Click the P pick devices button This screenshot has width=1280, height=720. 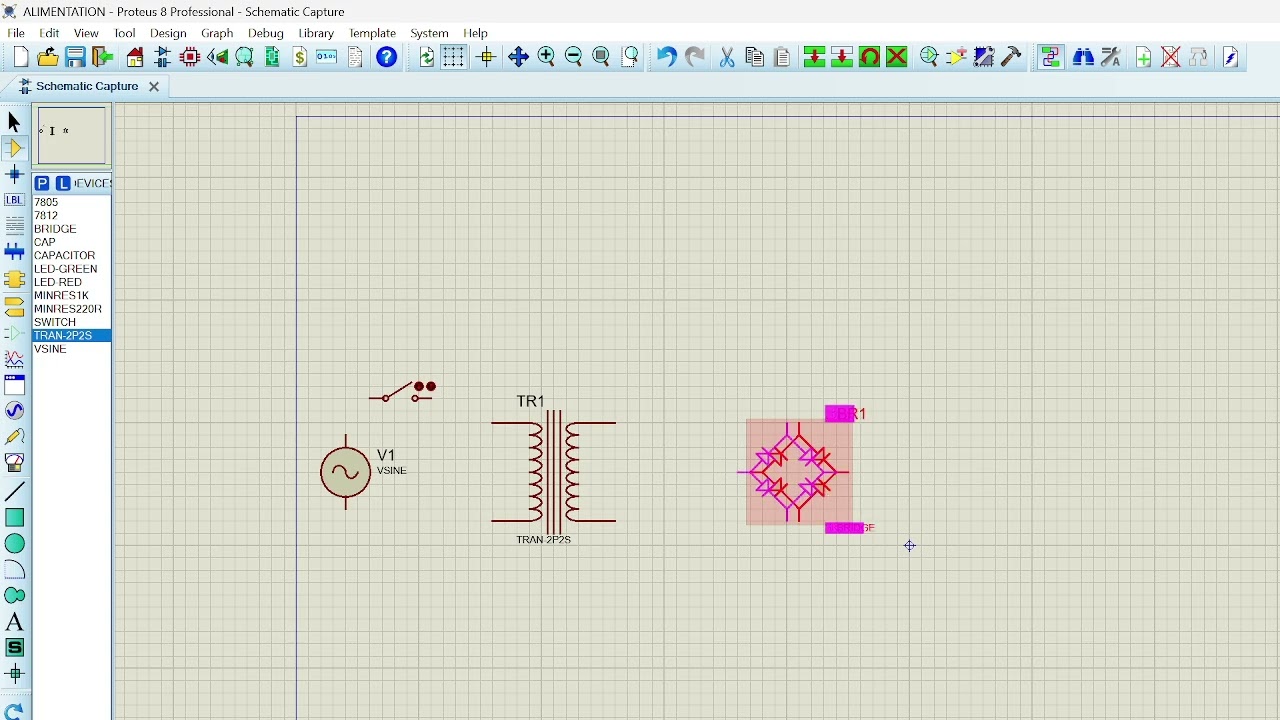(x=42, y=183)
